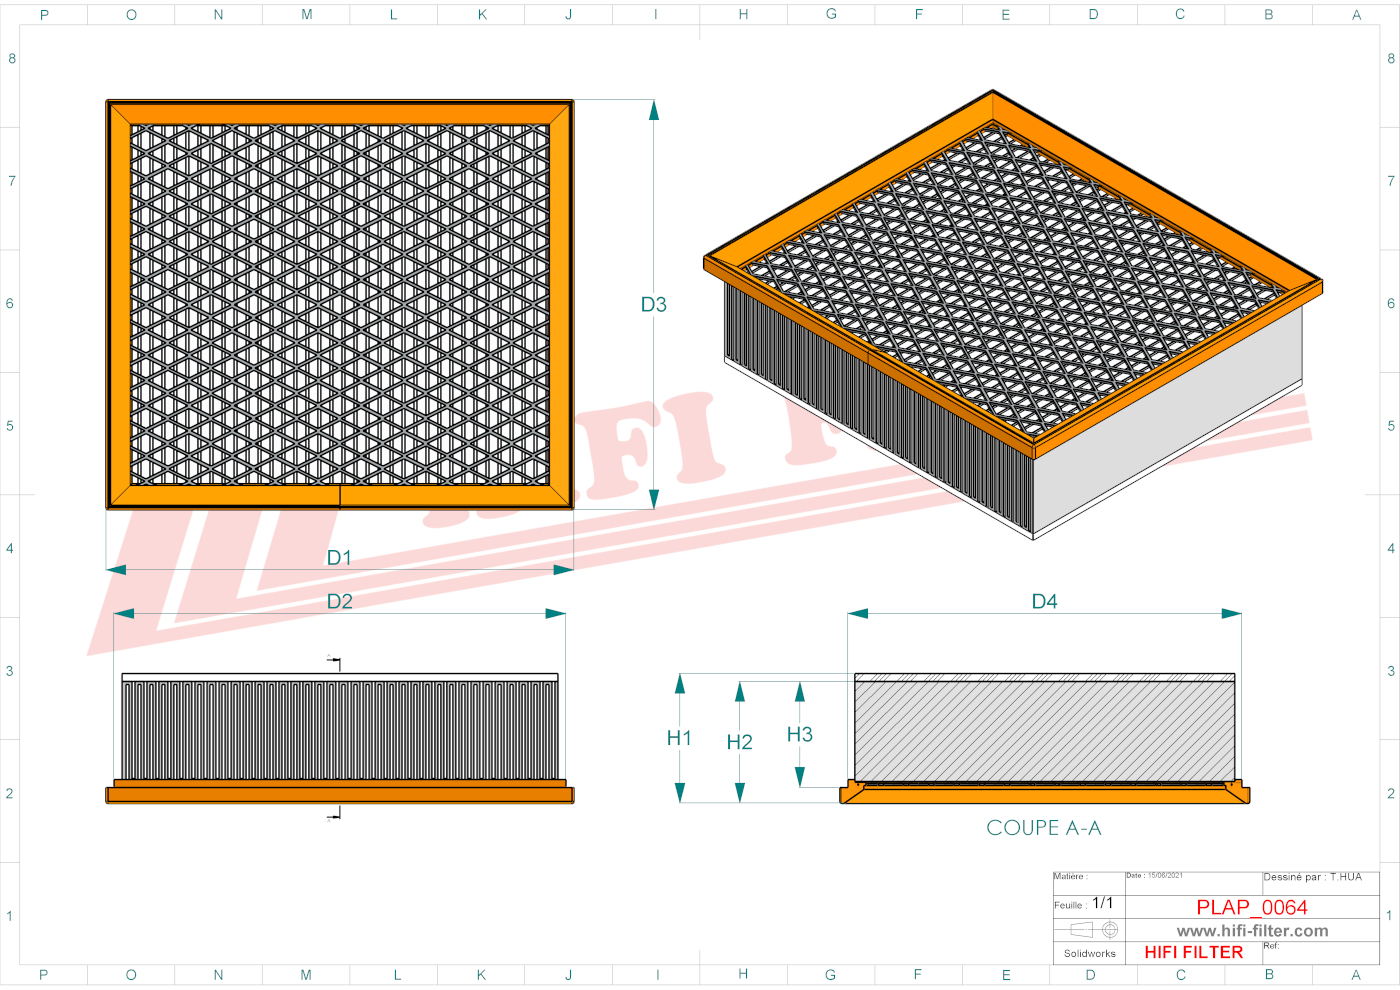
Task: Select the D1 dimension label
Action: tap(339, 558)
